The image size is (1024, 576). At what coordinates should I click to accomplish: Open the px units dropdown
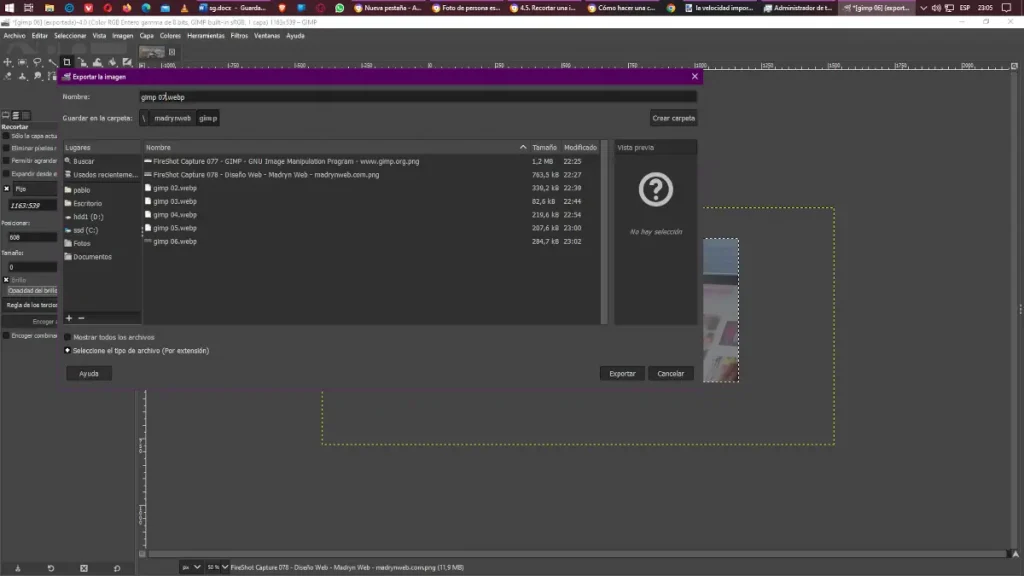190,567
